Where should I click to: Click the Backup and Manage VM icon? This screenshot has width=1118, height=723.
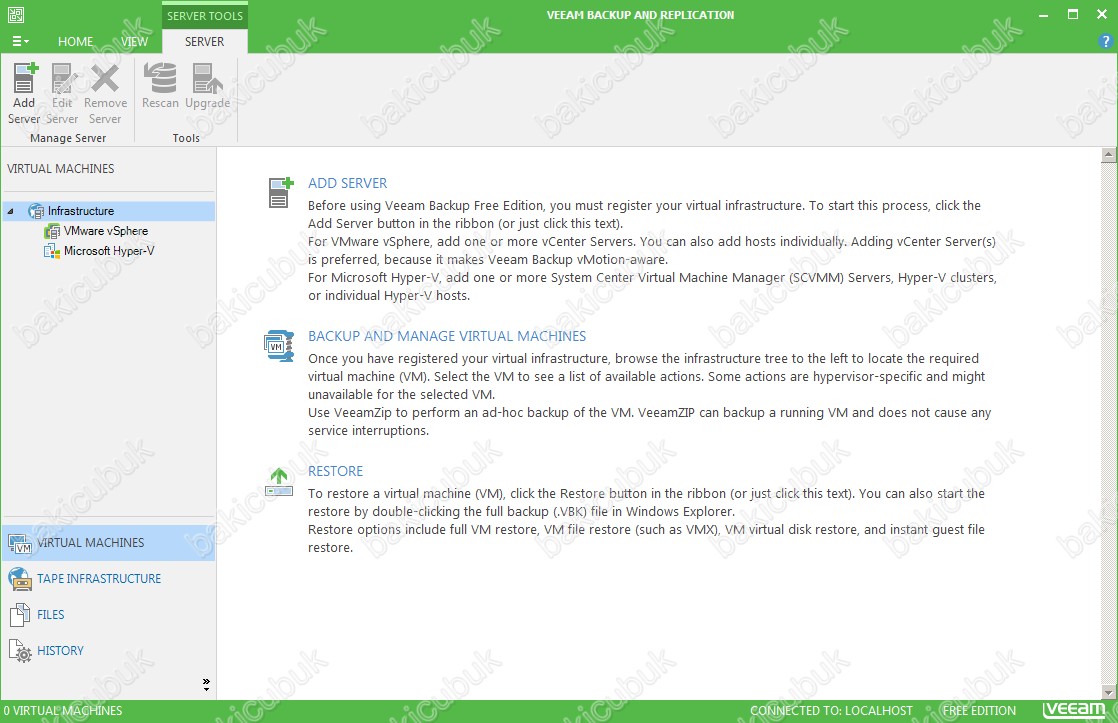point(279,345)
